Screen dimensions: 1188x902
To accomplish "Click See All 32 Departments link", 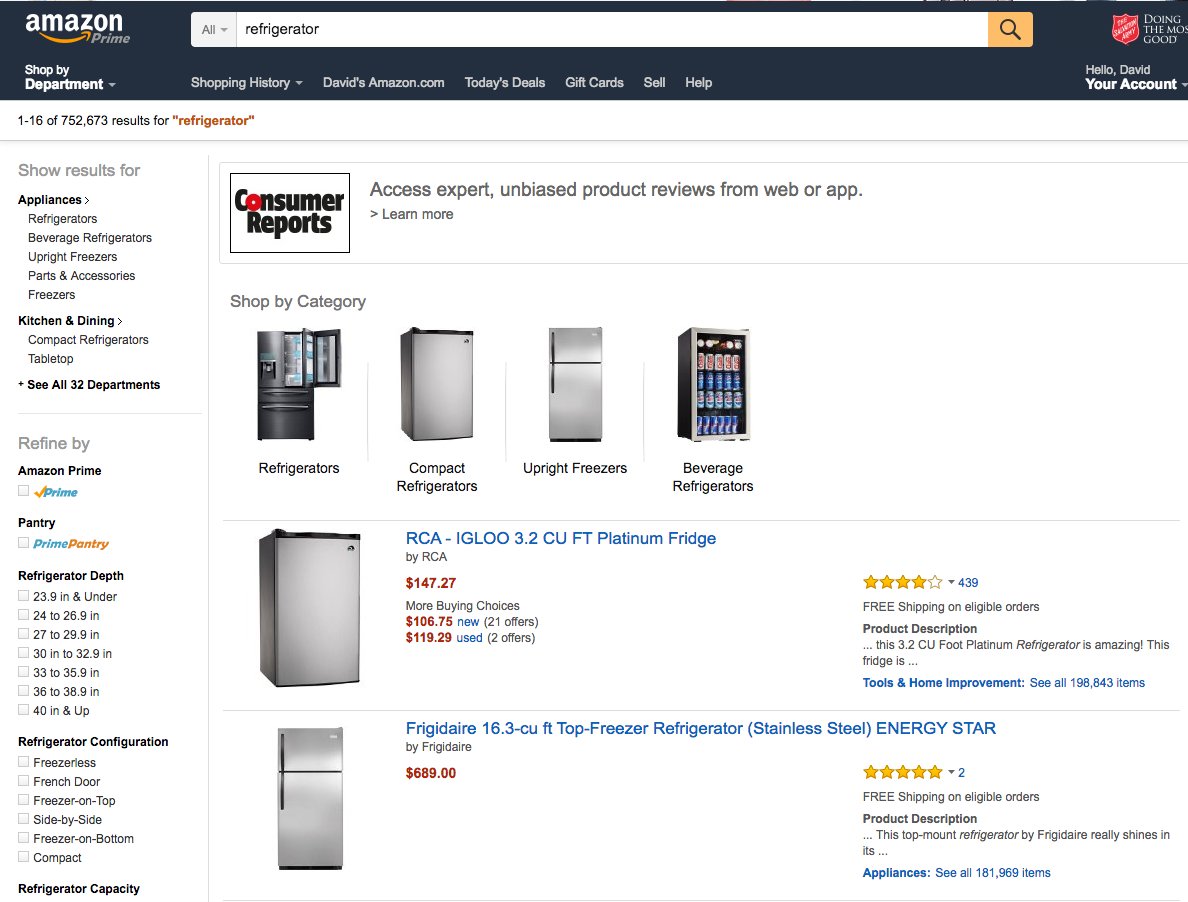I will coord(93,385).
